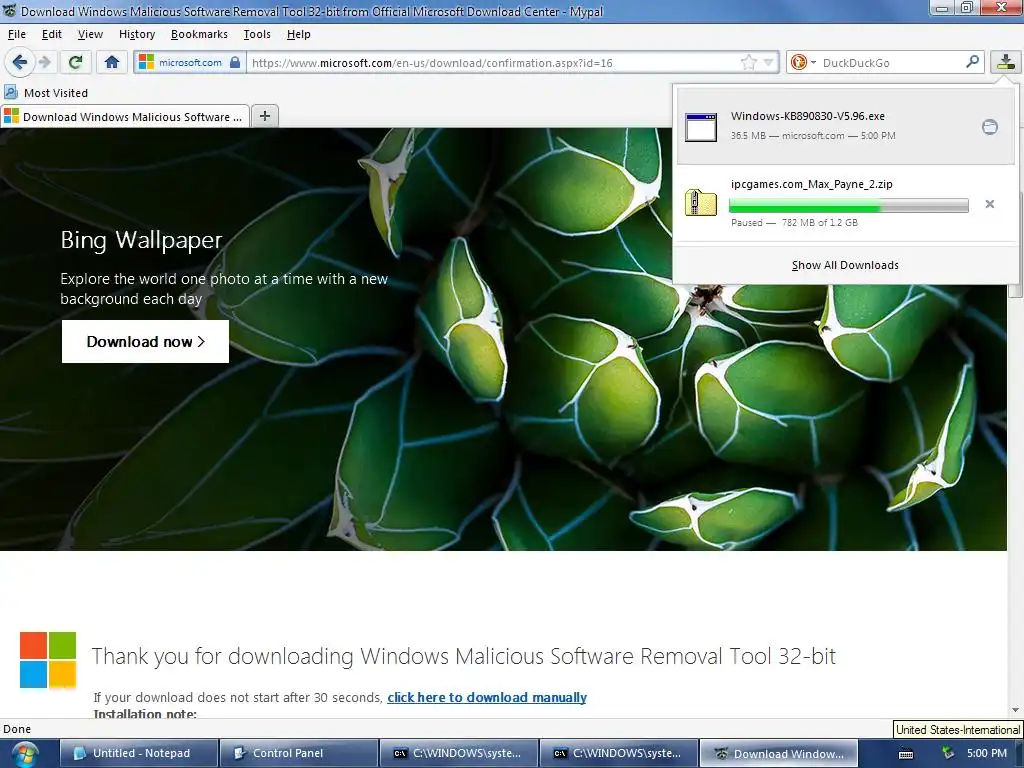The height and width of the screenshot is (768, 1024).
Task: Click the Done status bar text
Action: tap(17, 729)
